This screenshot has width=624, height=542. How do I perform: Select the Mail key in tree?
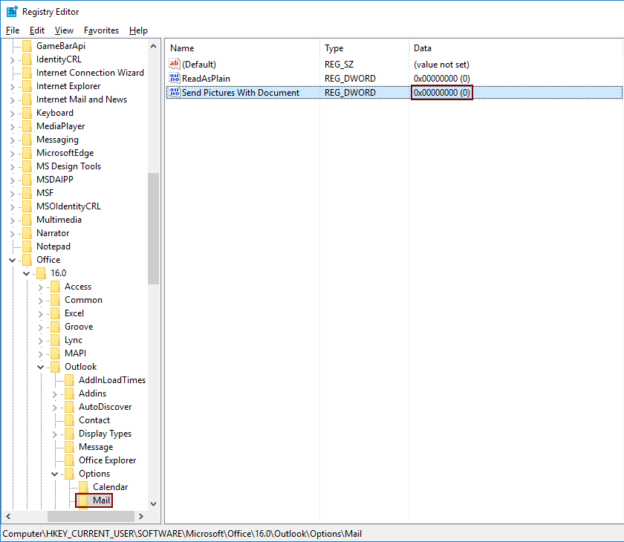coord(101,500)
